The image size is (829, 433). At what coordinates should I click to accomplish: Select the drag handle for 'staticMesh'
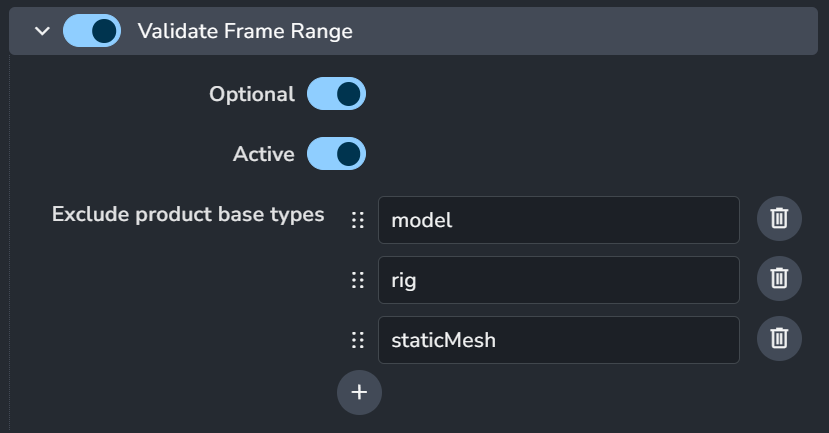tap(358, 340)
